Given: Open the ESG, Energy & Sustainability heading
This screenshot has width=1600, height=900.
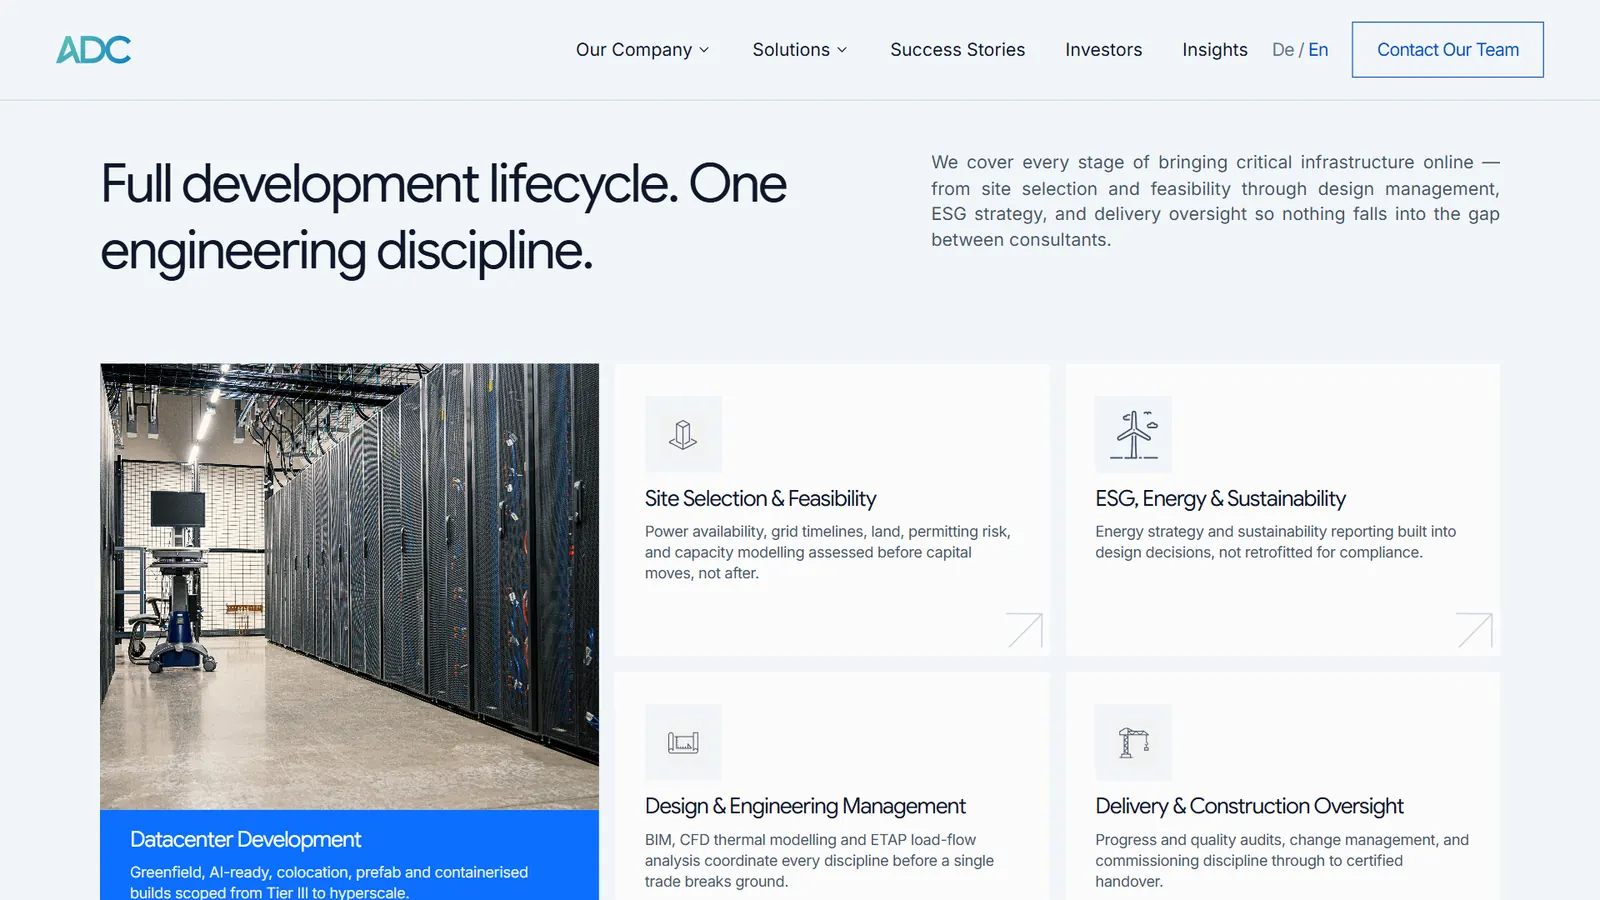Looking at the screenshot, I should point(1220,498).
